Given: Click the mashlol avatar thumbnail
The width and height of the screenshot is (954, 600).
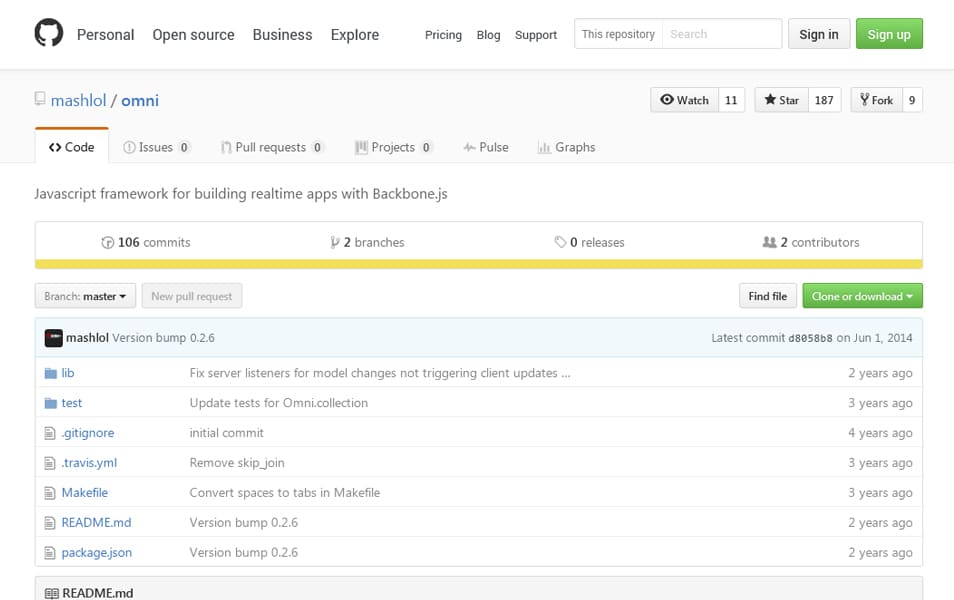Looking at the screenshot, I should click(54, 338).
